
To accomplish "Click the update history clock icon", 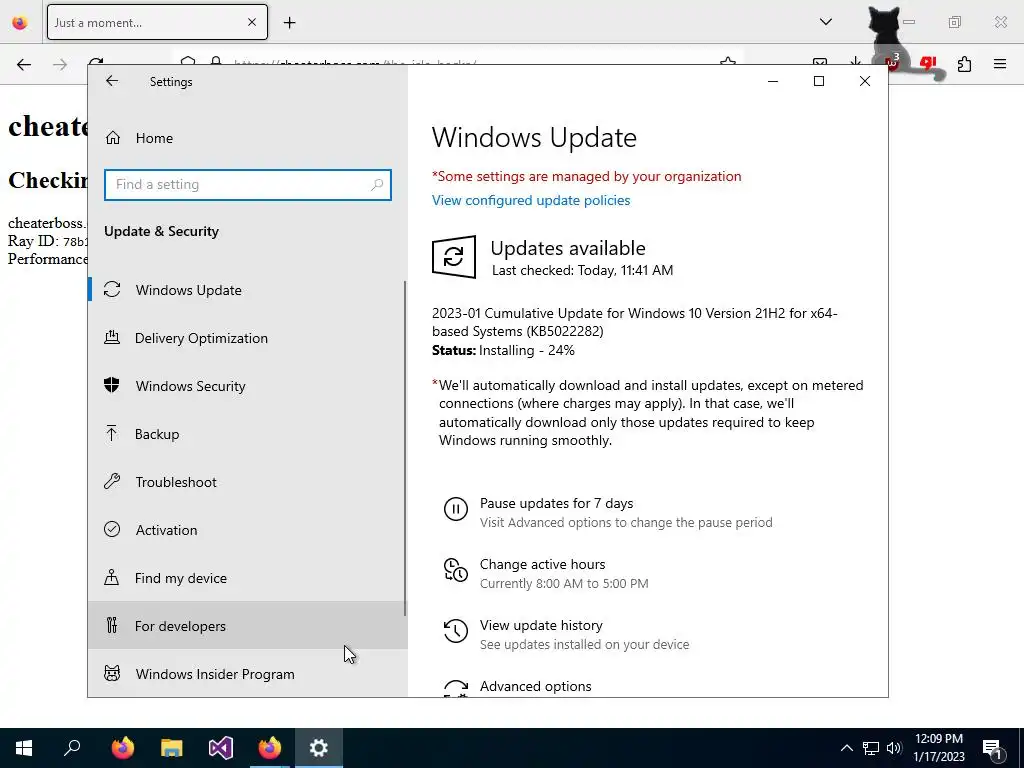I will 456,631.
